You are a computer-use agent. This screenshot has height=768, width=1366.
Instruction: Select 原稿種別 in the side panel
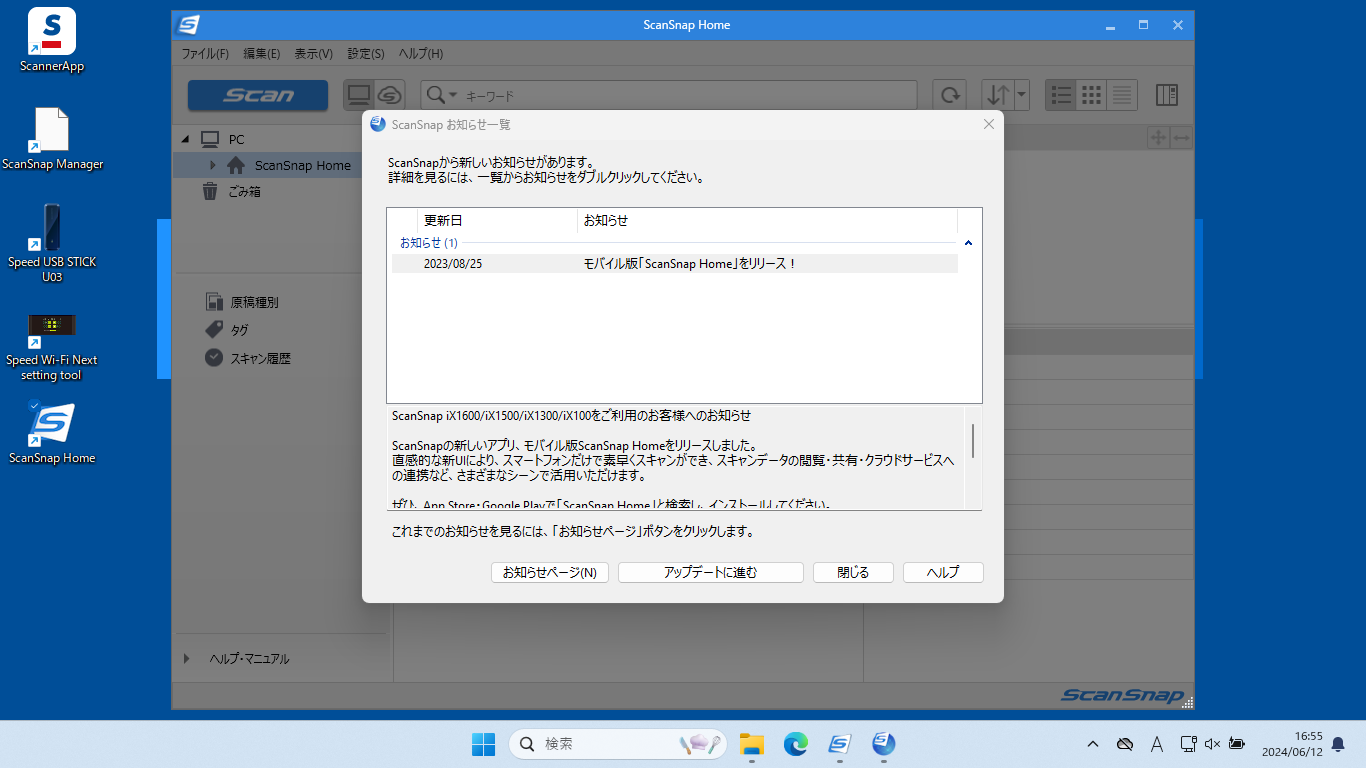click(x=254, y=302)
